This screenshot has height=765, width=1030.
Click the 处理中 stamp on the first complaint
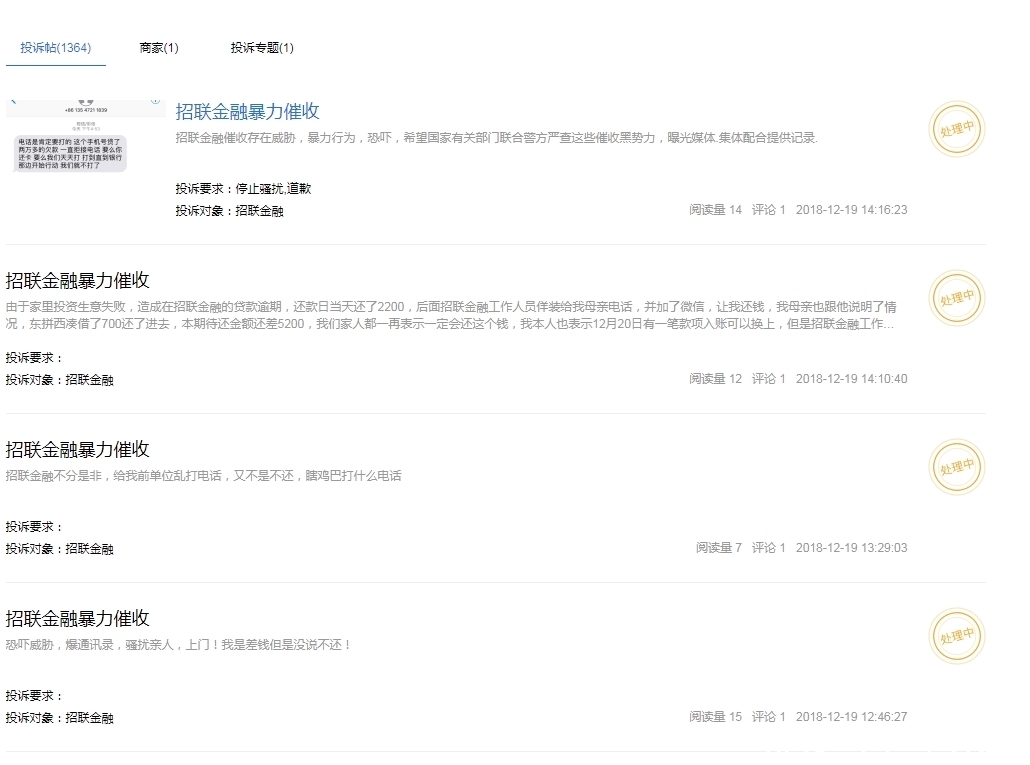pyautogui.click(x=956, y=129)
